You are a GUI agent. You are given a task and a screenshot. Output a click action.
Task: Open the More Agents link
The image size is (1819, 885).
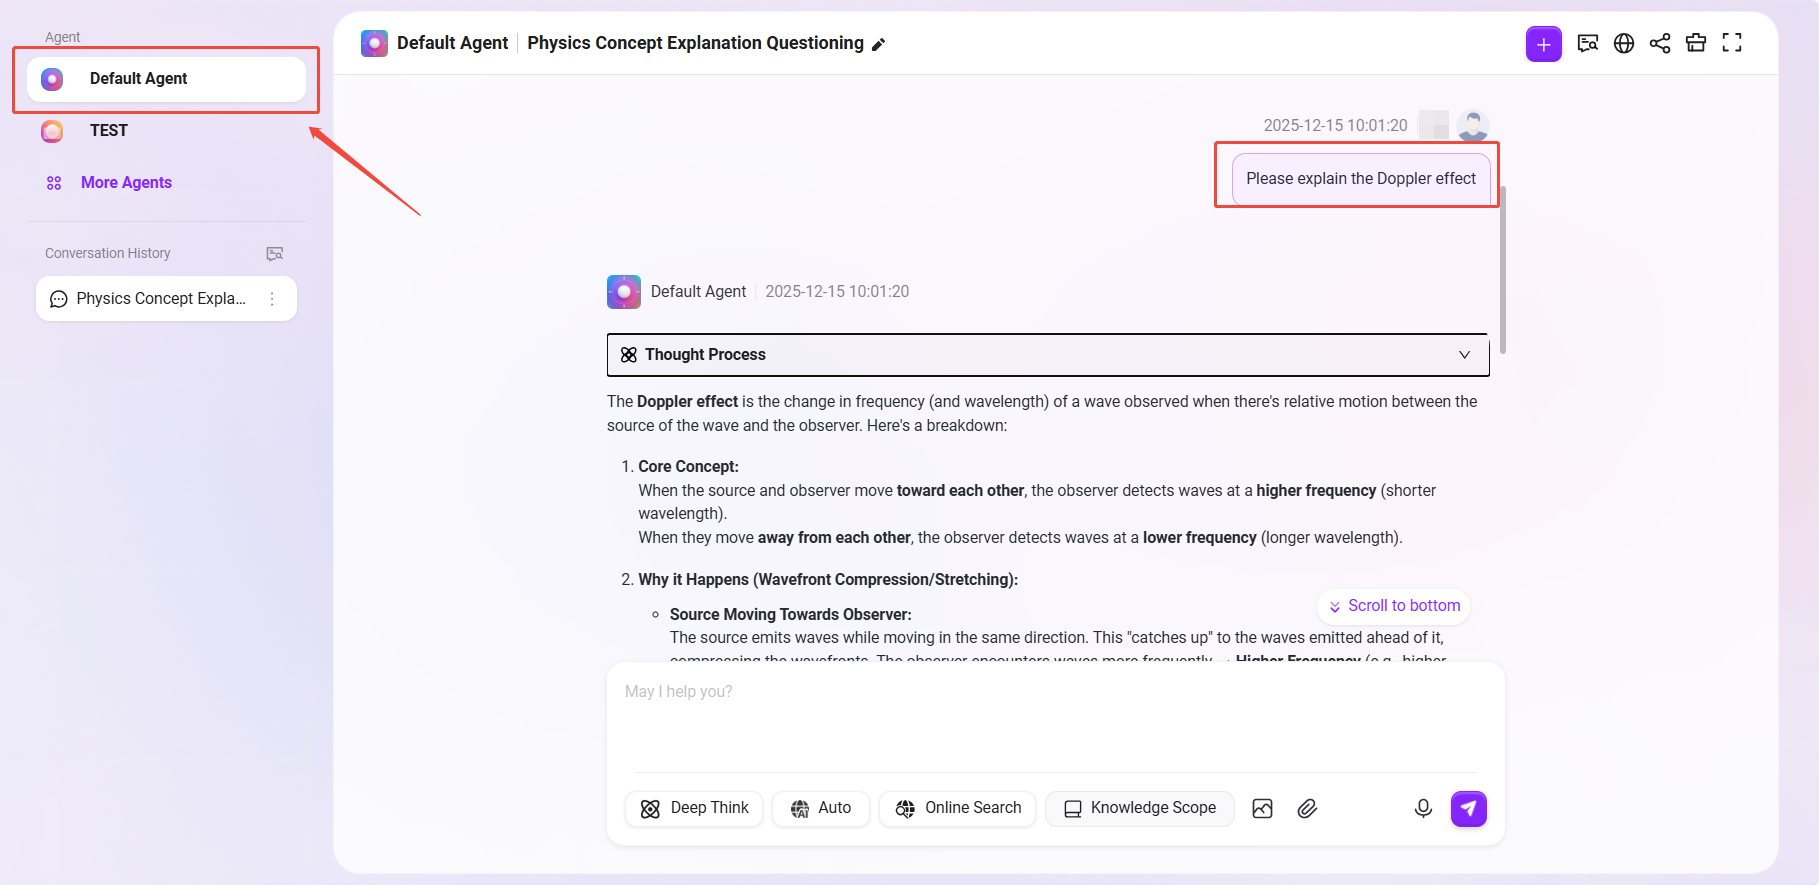click(126, 183)
